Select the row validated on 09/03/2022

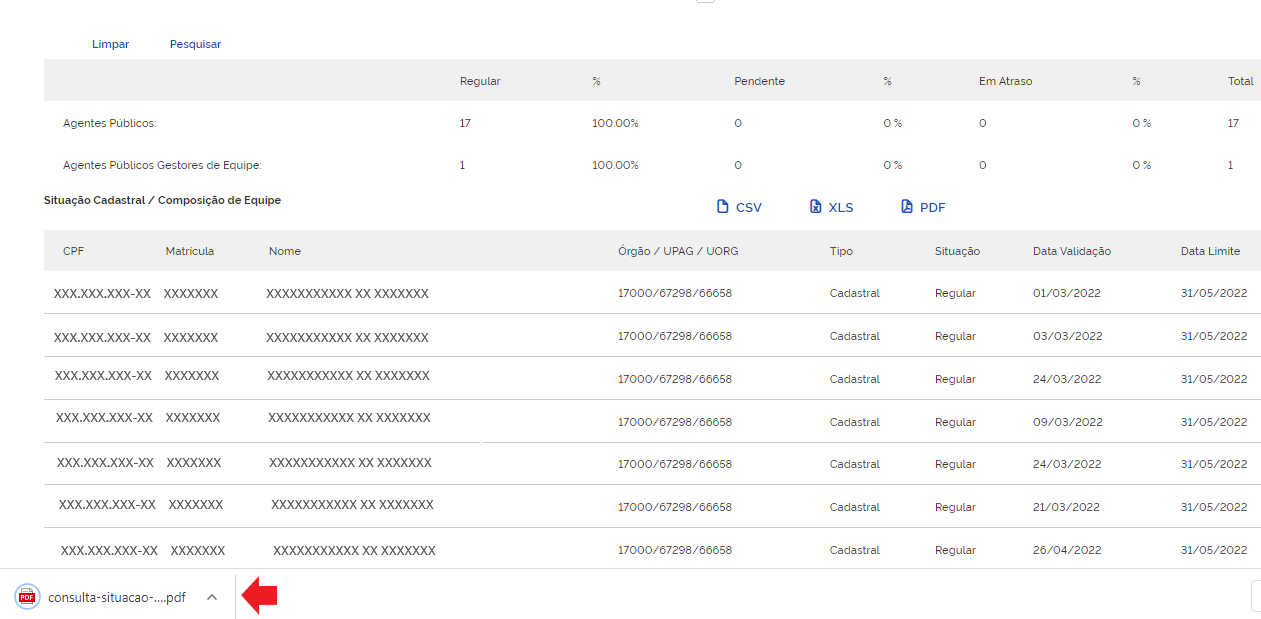[x=1067, y=422]
